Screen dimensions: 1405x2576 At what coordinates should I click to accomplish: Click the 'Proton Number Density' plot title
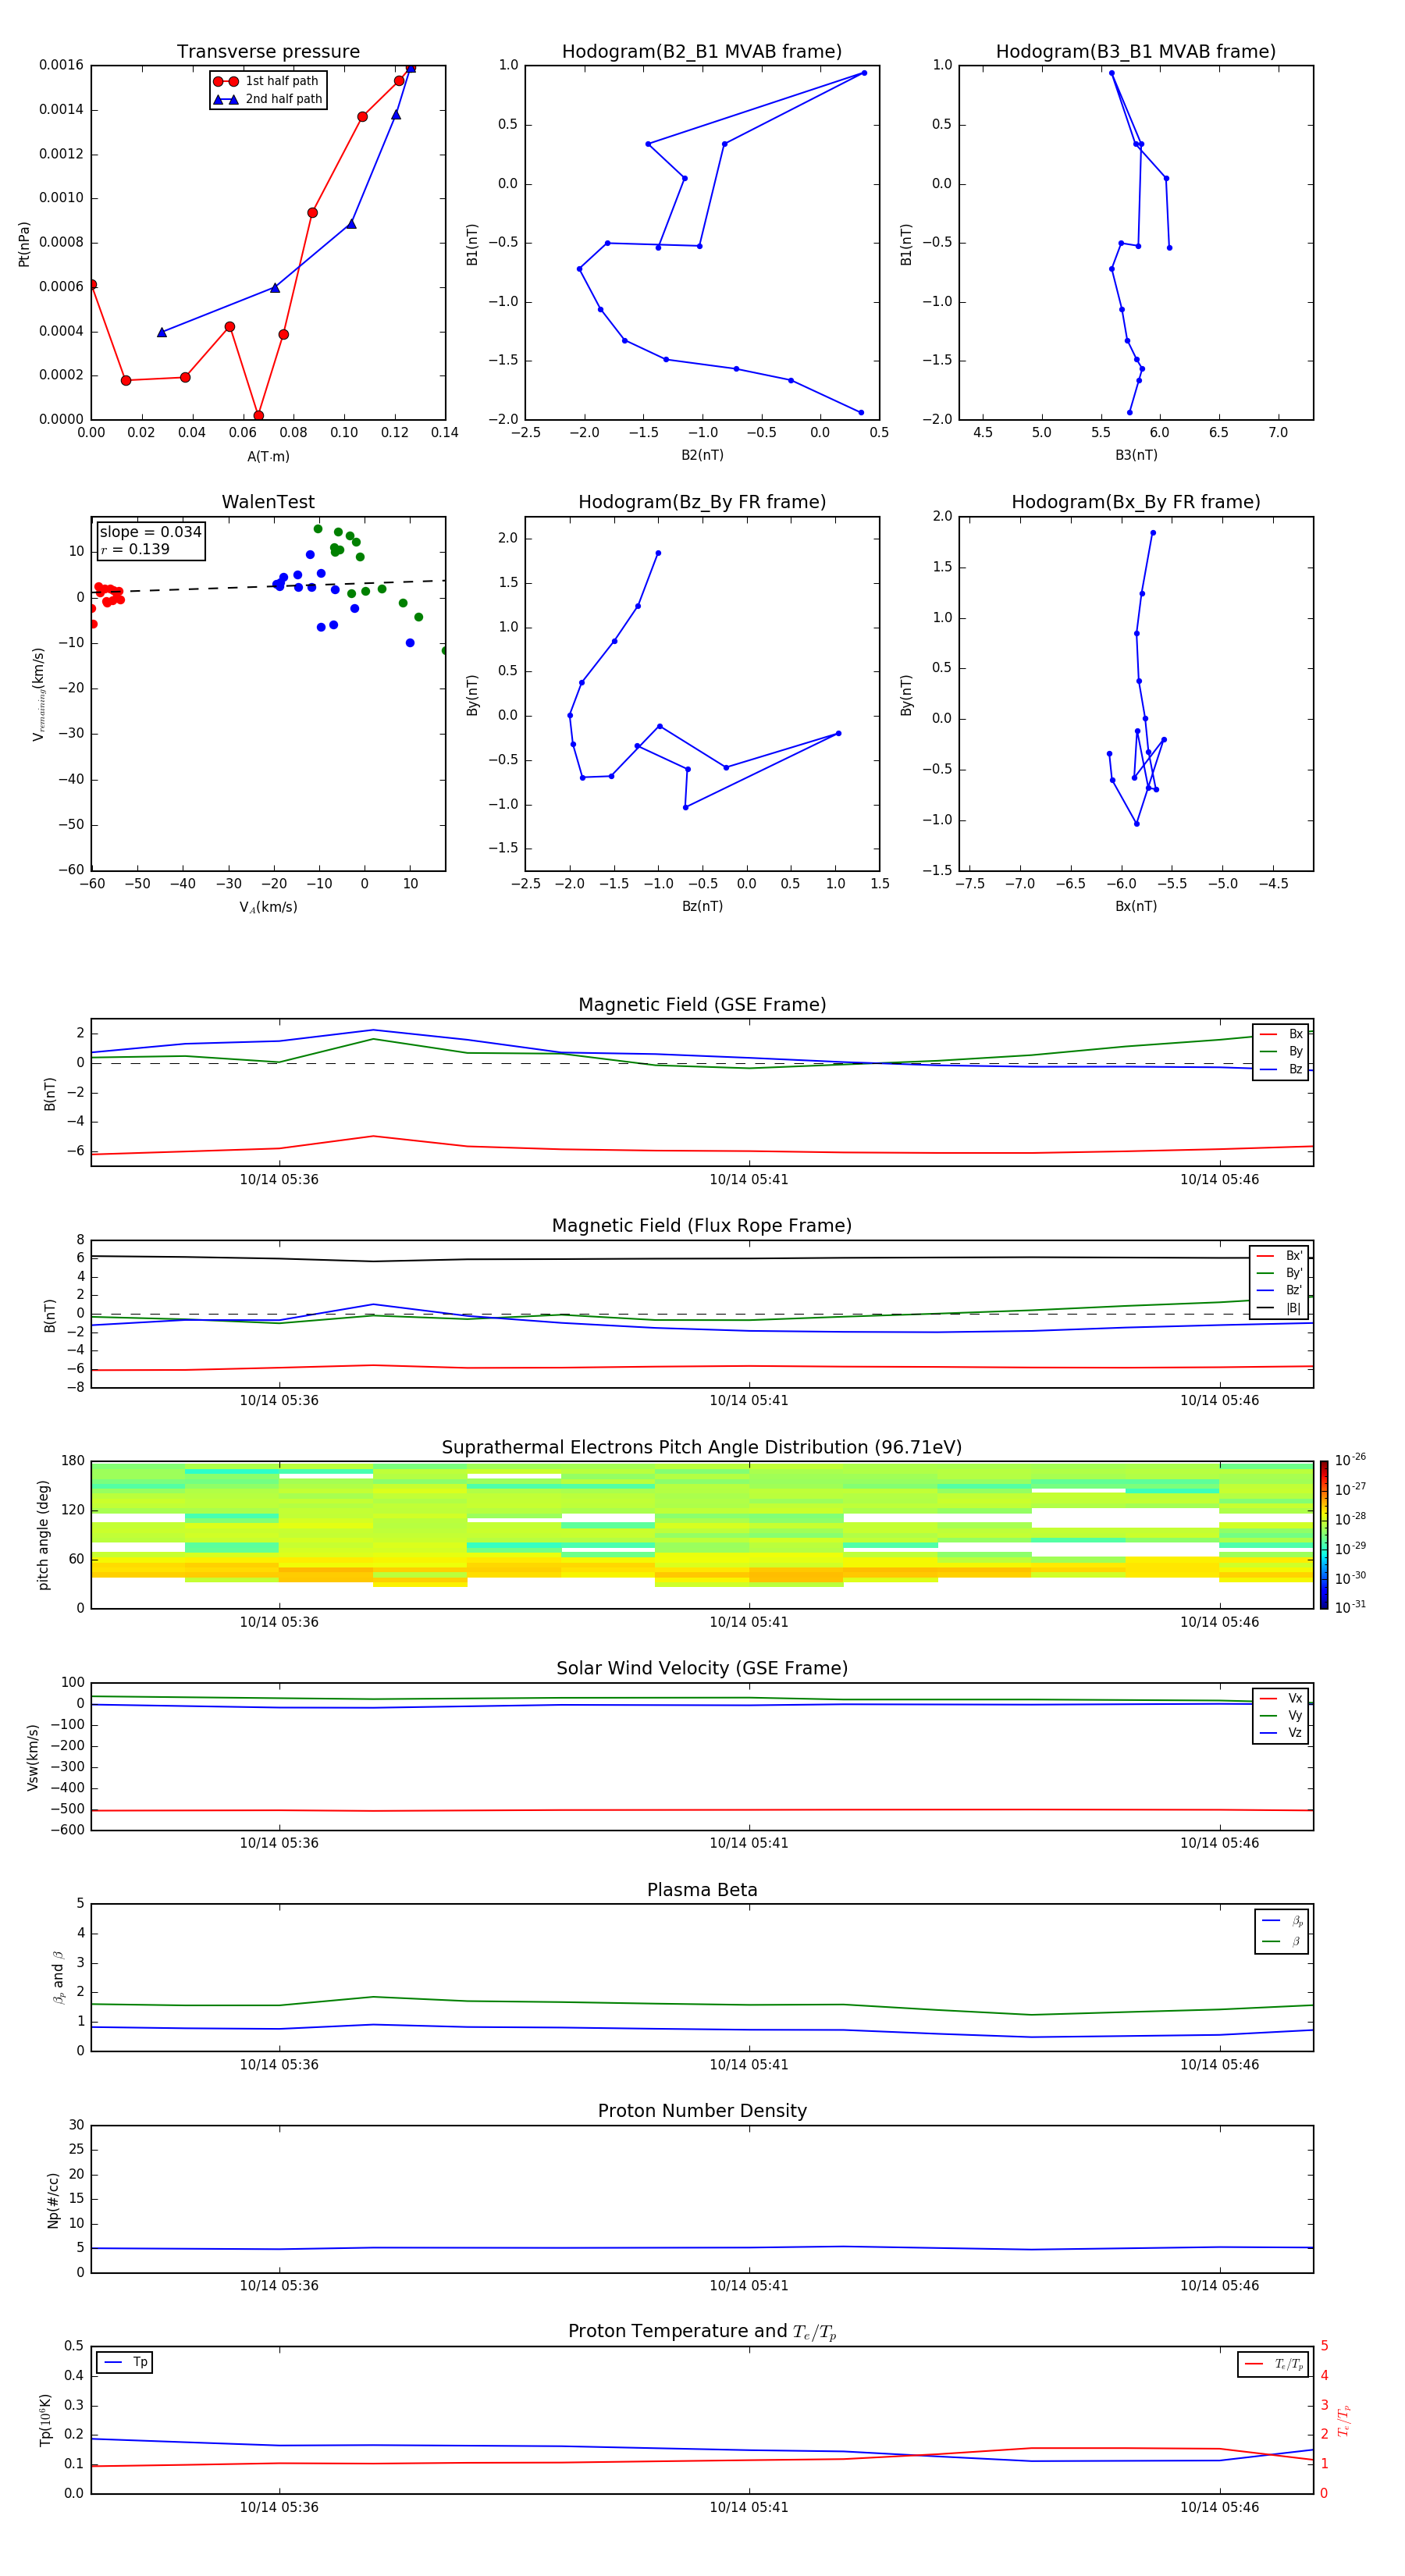click(702, 2111)
